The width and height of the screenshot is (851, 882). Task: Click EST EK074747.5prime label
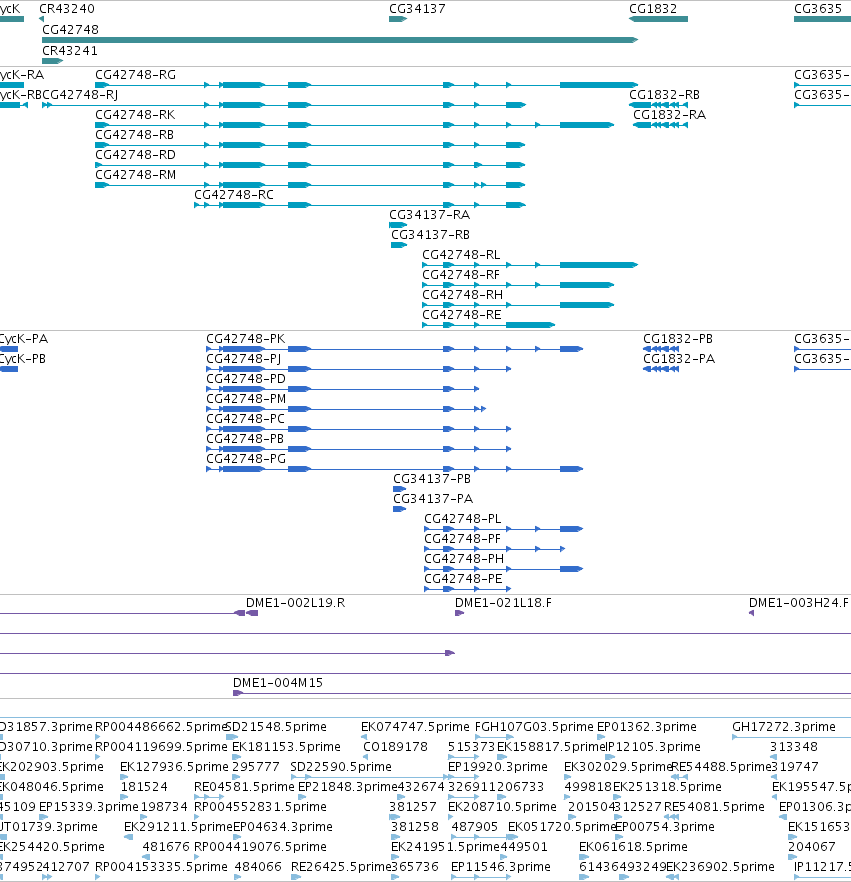point(415,727)
